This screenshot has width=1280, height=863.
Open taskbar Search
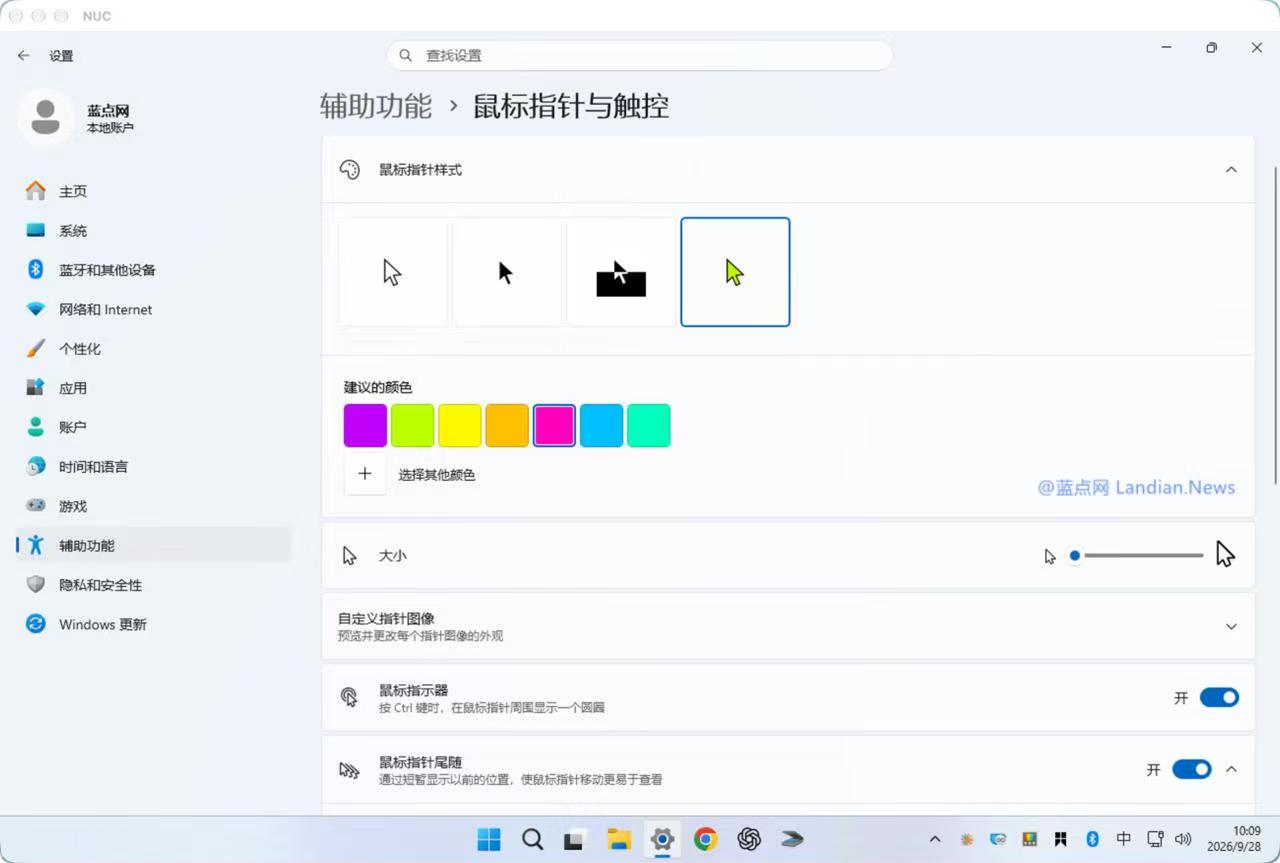(x=532, y=839)
